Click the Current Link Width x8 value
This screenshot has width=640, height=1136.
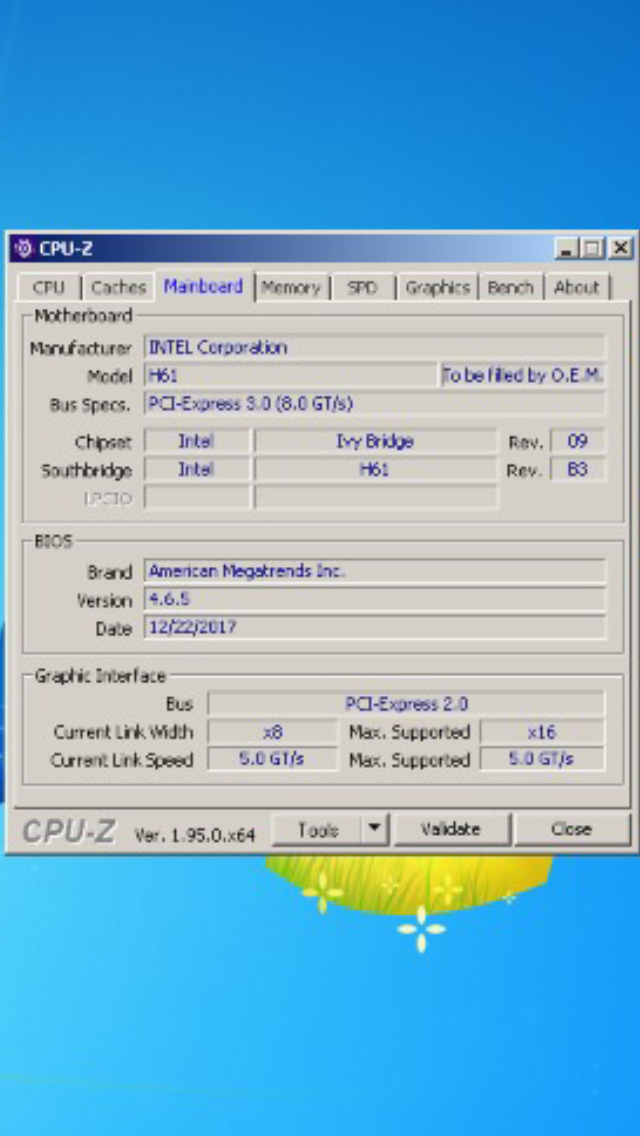pos(273,732)
